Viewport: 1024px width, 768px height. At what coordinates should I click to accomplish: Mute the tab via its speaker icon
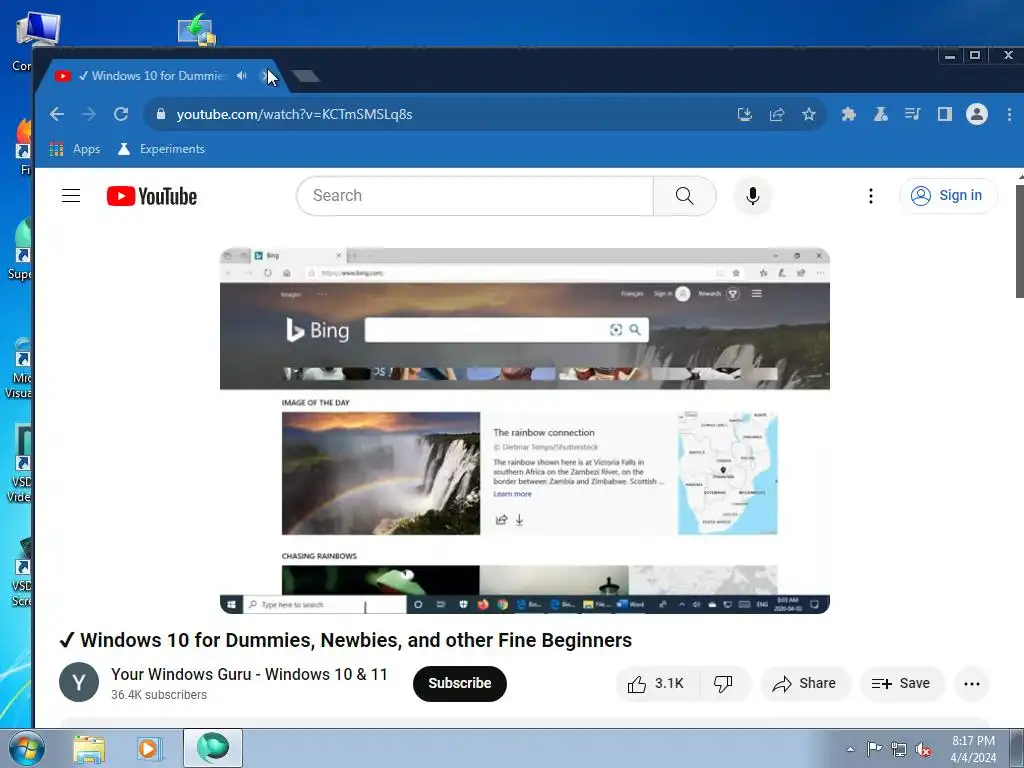tap(242, 76)
